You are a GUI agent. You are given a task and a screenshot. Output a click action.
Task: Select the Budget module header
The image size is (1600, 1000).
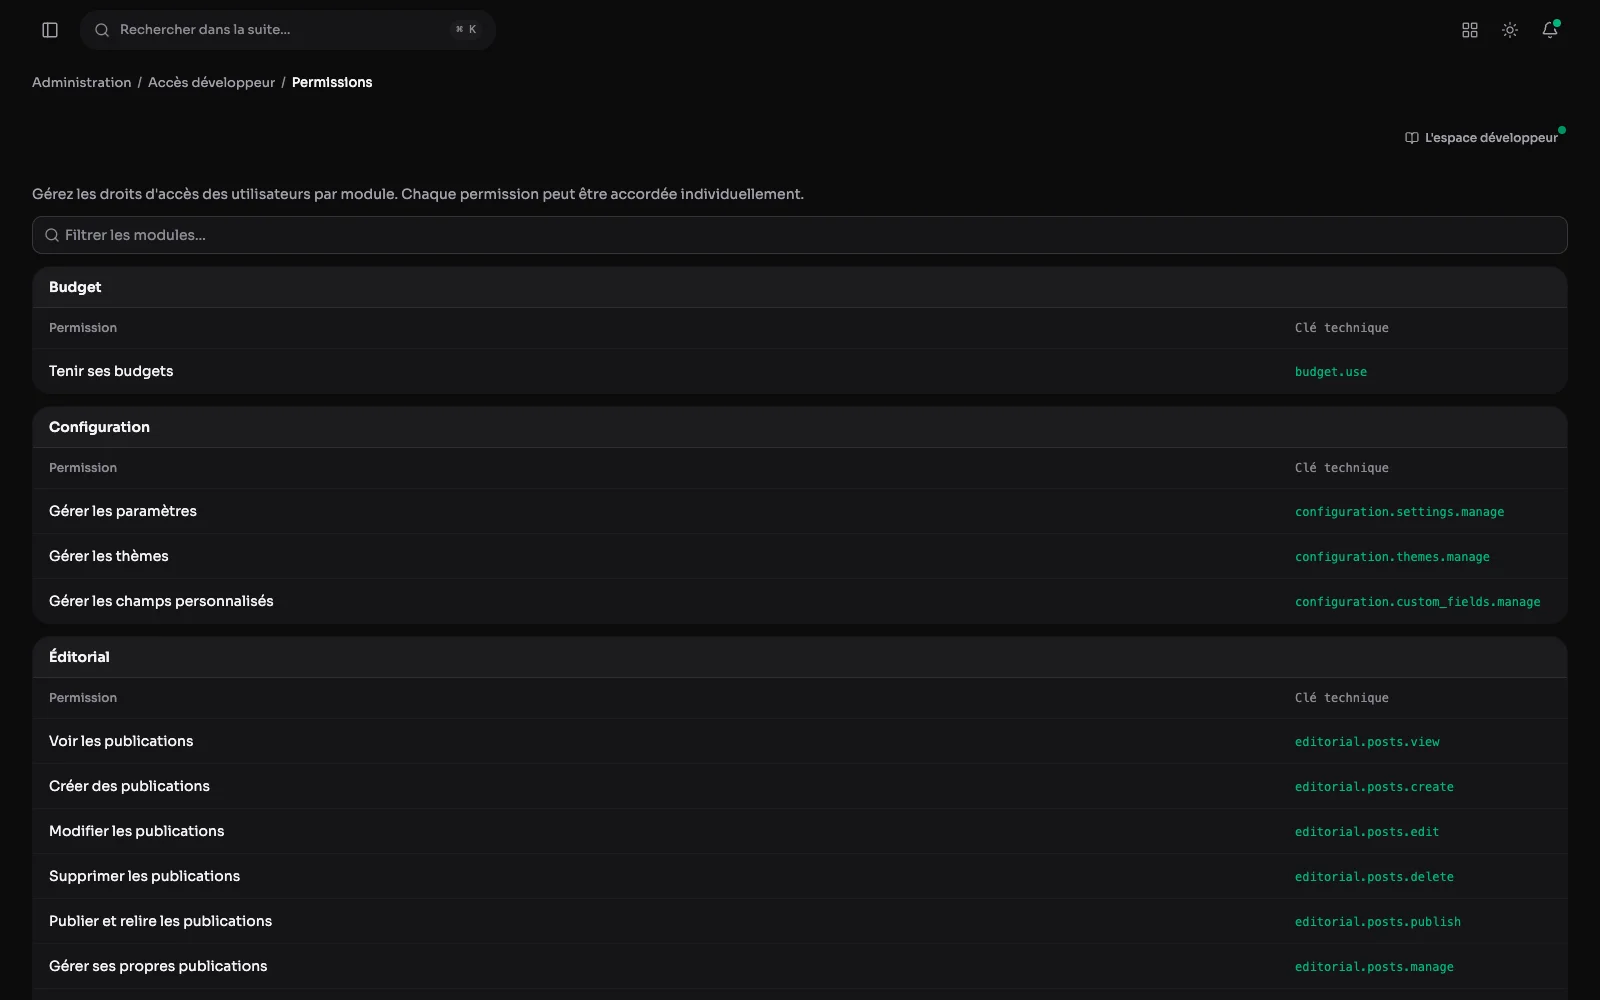point(800,287)
